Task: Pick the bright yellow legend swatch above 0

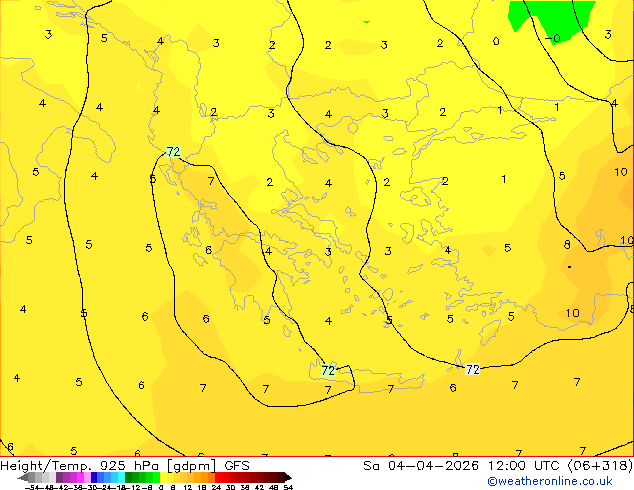Action: [x=163, y=477]
